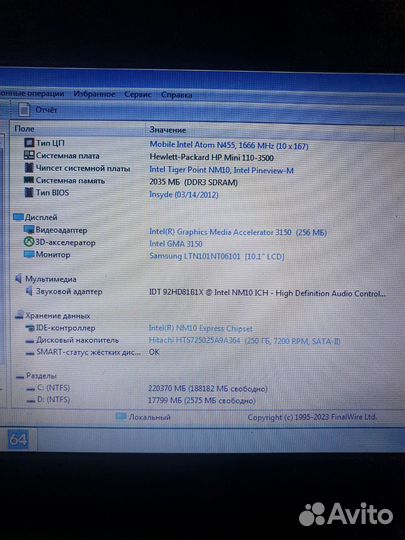
Task: Click the AIDA64 taskbar icon
Action: (18, 439)
